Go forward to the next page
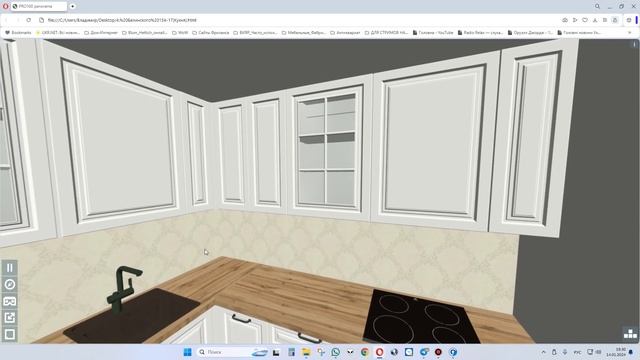The image size is (640, 360). [x=18, y=20]
